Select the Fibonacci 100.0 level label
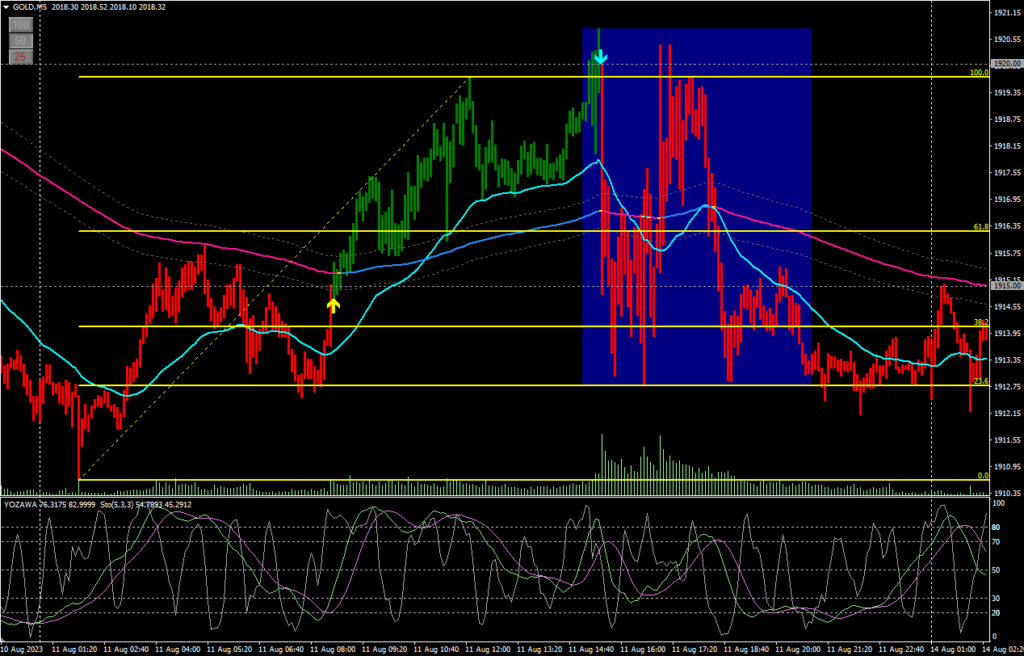Screen dimensions: 1024x656 pos(979,72)
